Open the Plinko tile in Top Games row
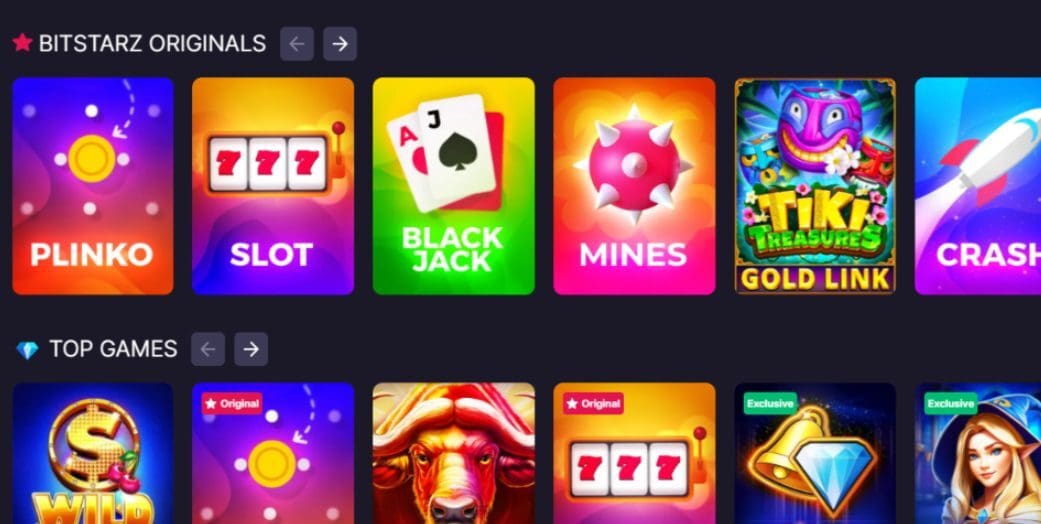Viewport: 1041px width, 524px height. (x=273, y=454)
